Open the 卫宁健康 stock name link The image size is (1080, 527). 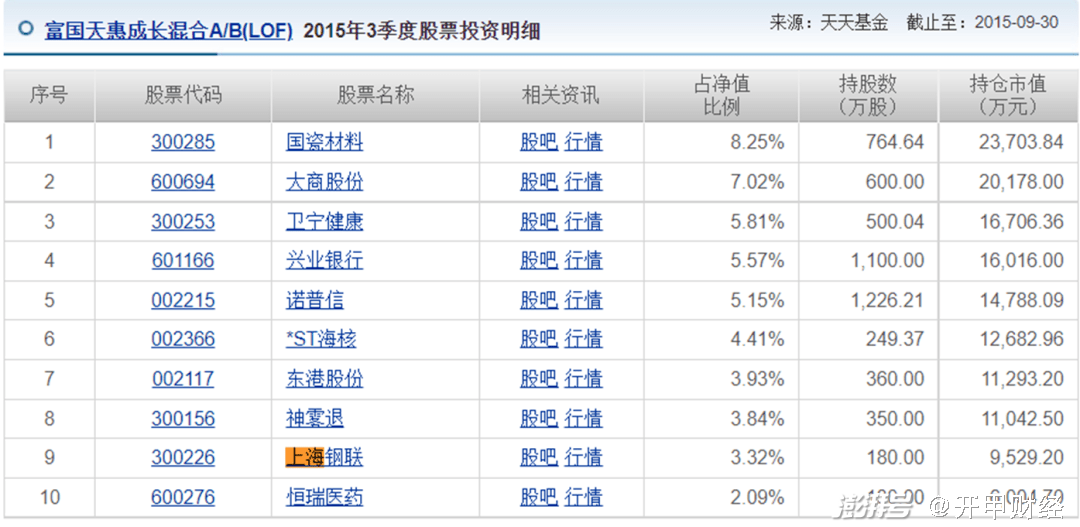[x=324, y=222]
